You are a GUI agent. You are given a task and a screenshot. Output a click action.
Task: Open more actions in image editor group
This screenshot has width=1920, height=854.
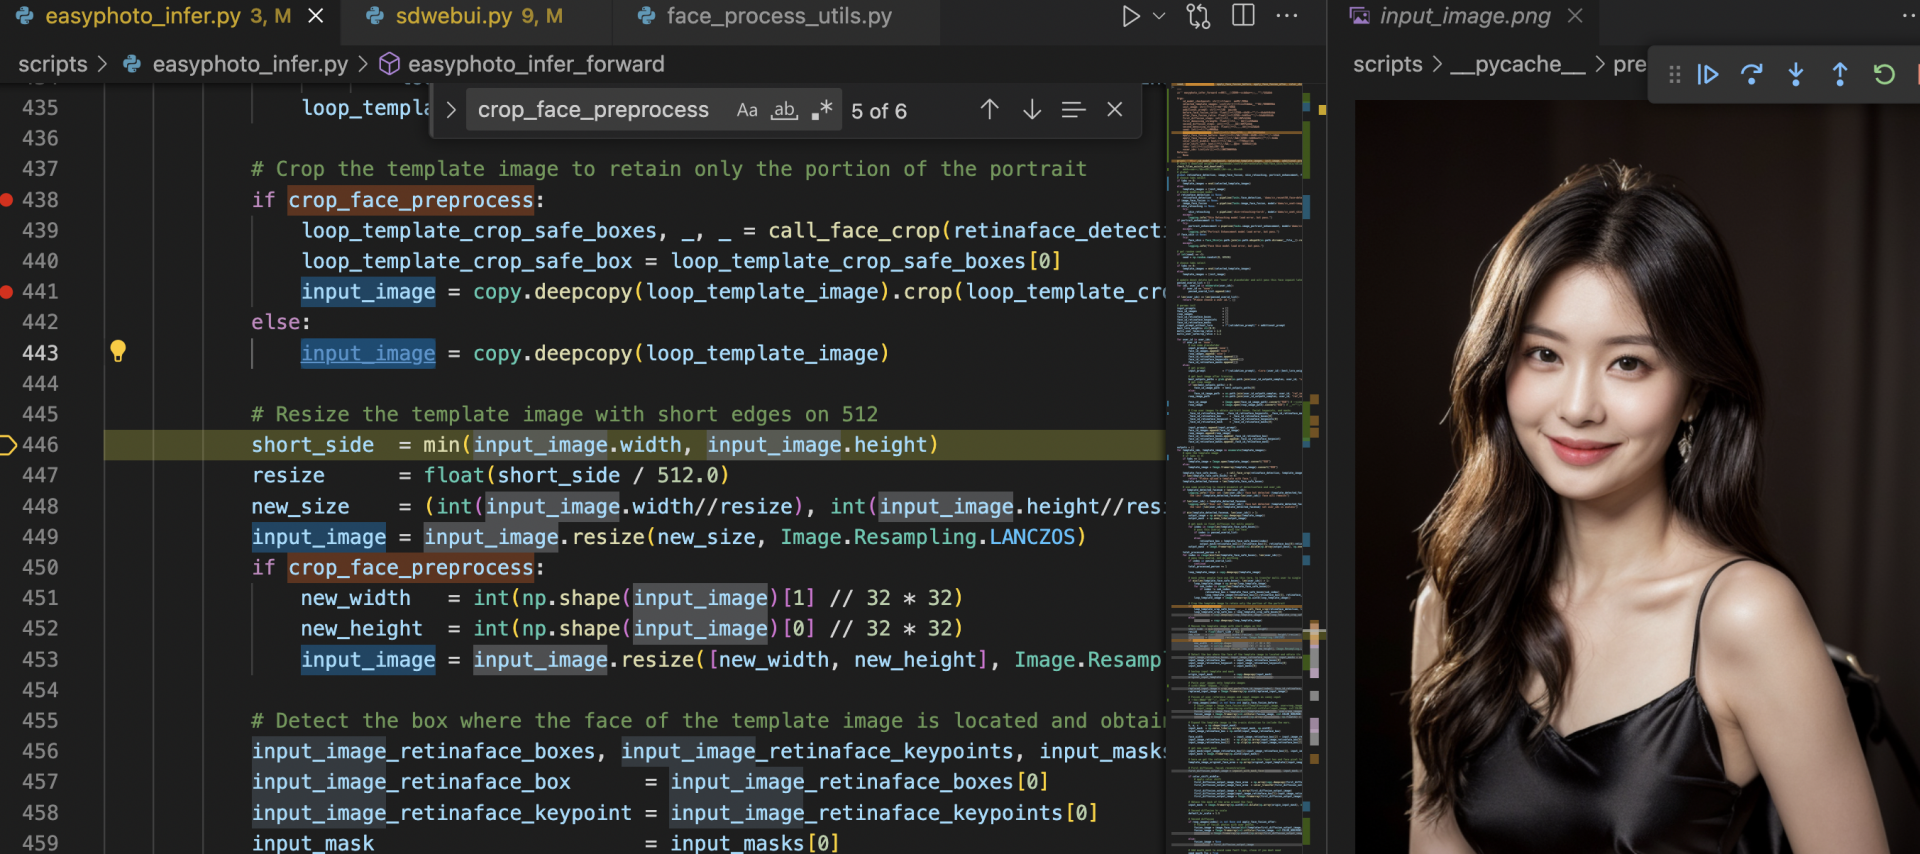1909,16
